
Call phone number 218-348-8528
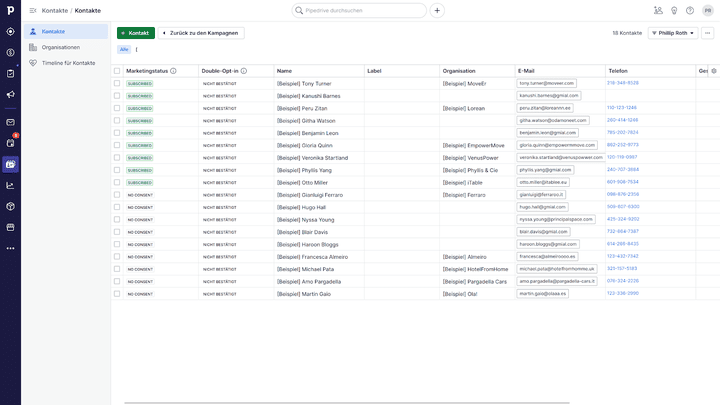[x=623, y=83]
